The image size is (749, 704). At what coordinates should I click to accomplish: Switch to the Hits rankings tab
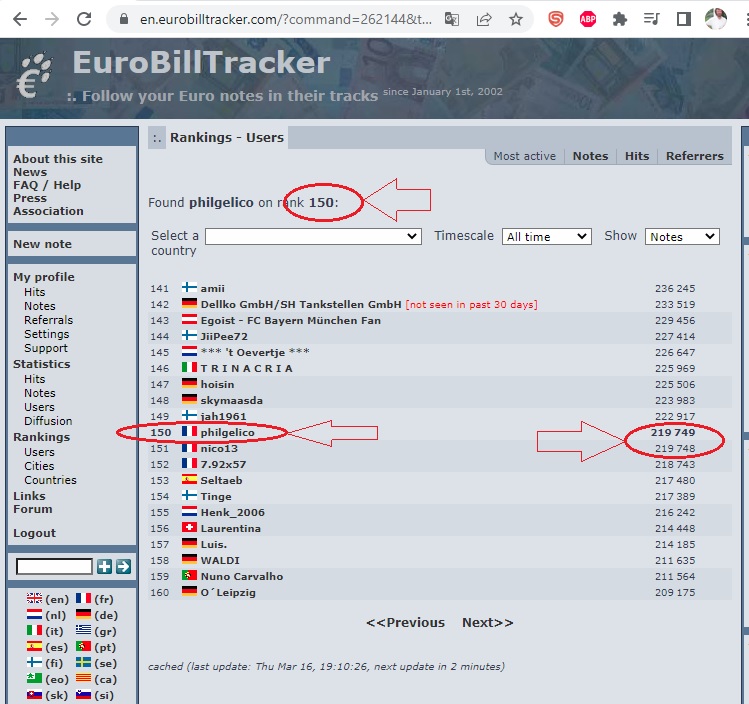point(636,156)
